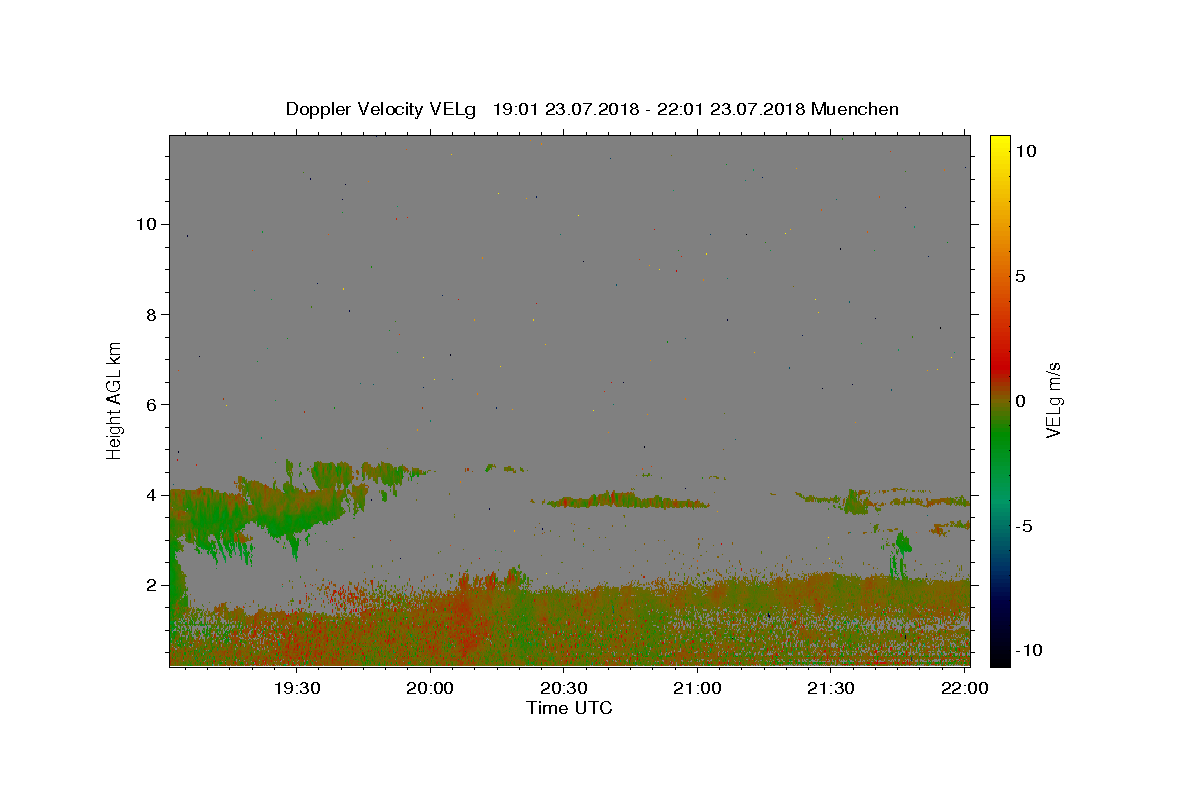
Task: Select the 'Time UTC' axis label
Action: pos(569,708)
